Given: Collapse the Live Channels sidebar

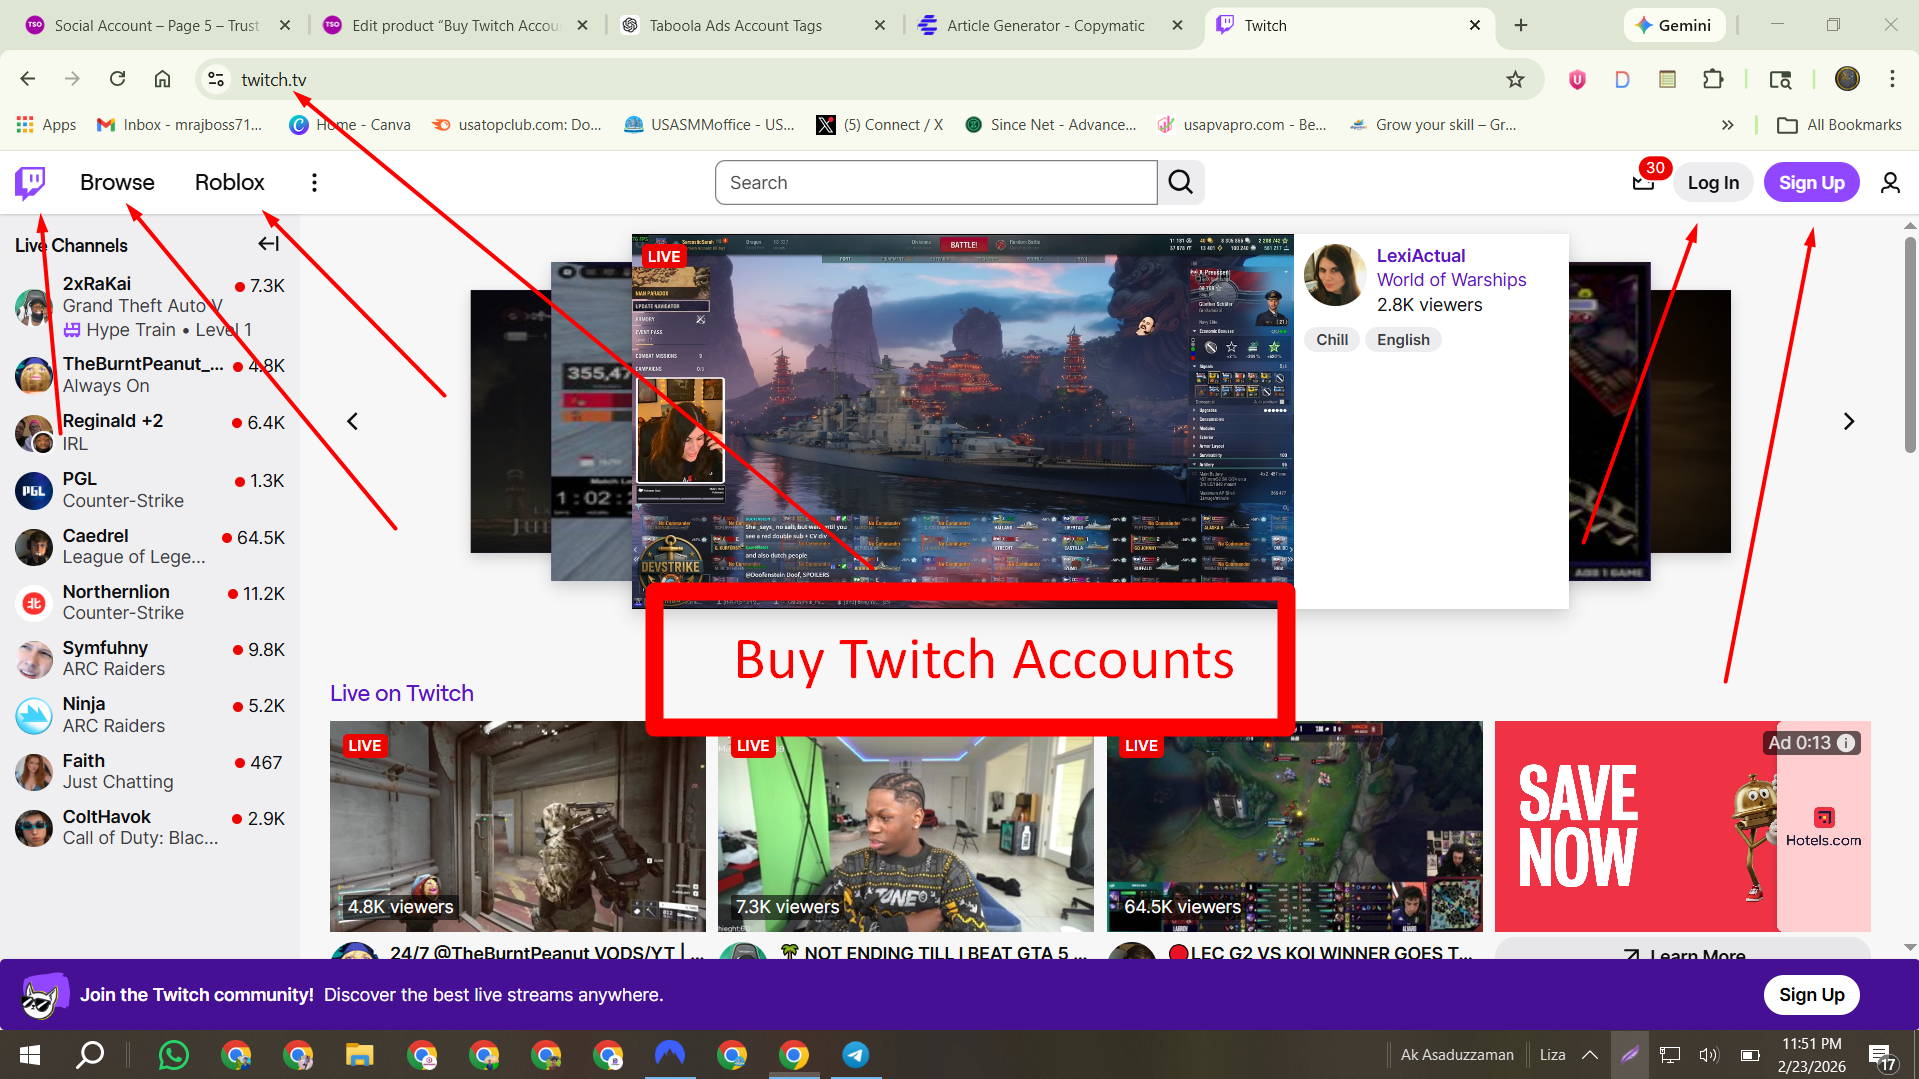Looking at the screenshot, I should pos(268,243).
